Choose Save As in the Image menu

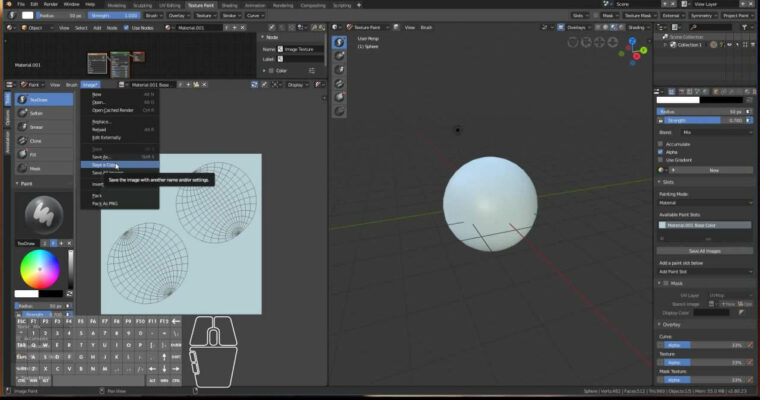120,157
